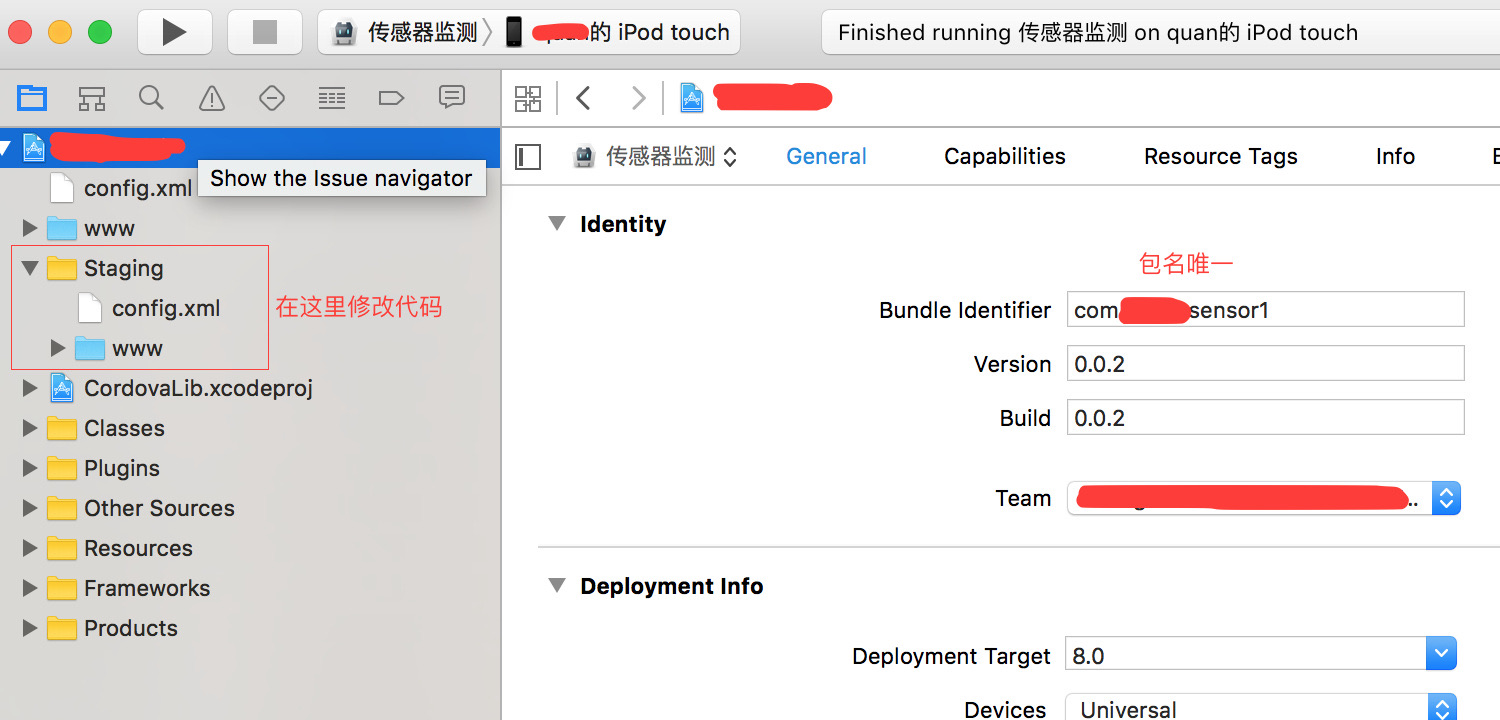1500x720 pixels.
Task: Toggle the project and targets list sidebar
Action: 528,157
